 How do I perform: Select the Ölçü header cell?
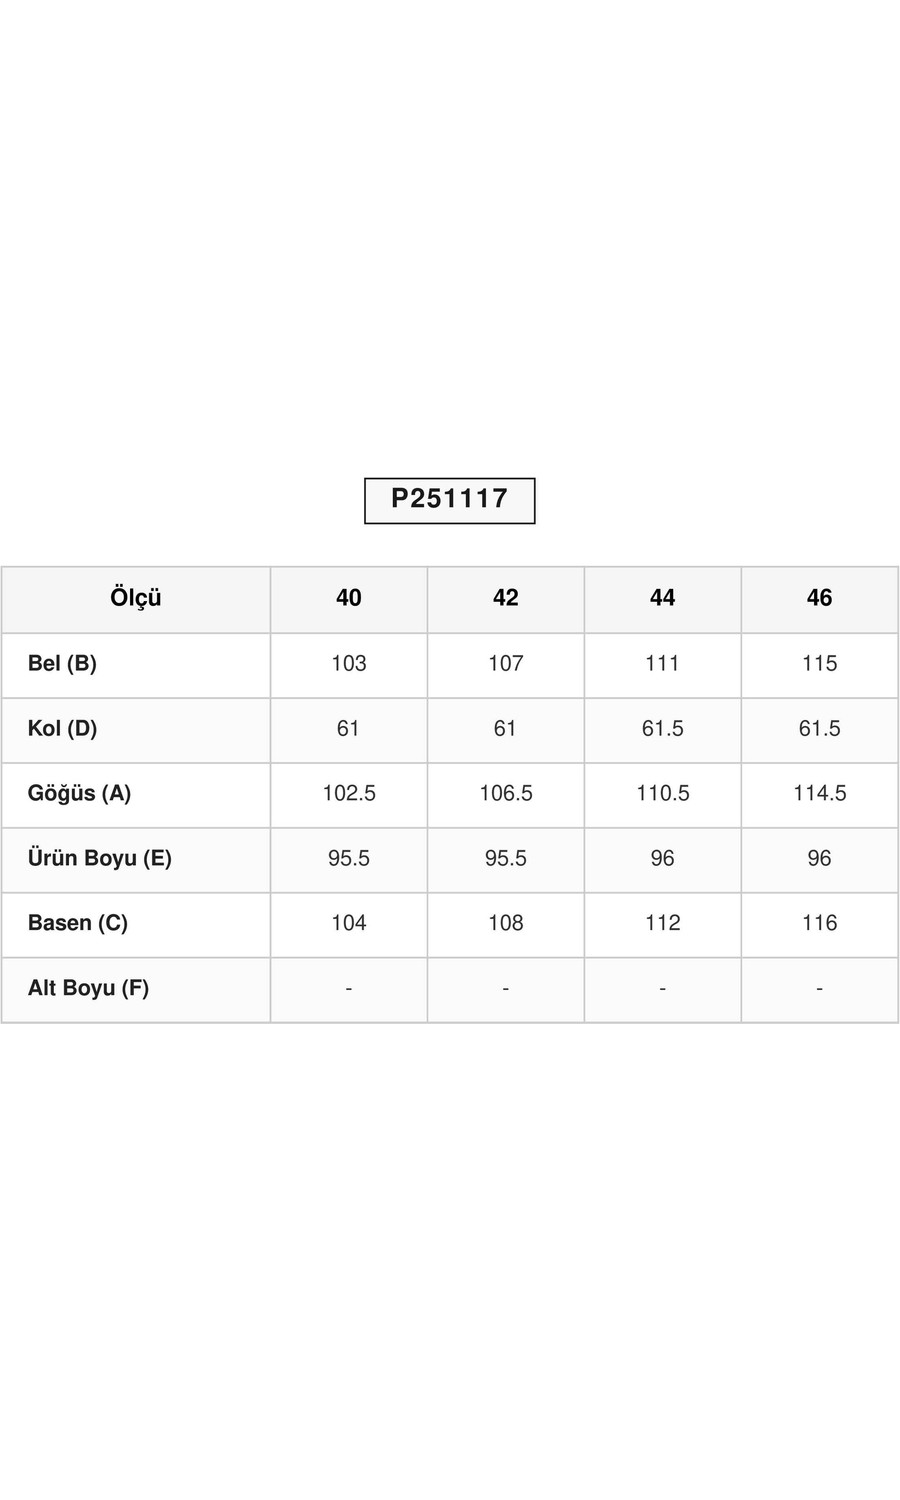coord(136,599)
